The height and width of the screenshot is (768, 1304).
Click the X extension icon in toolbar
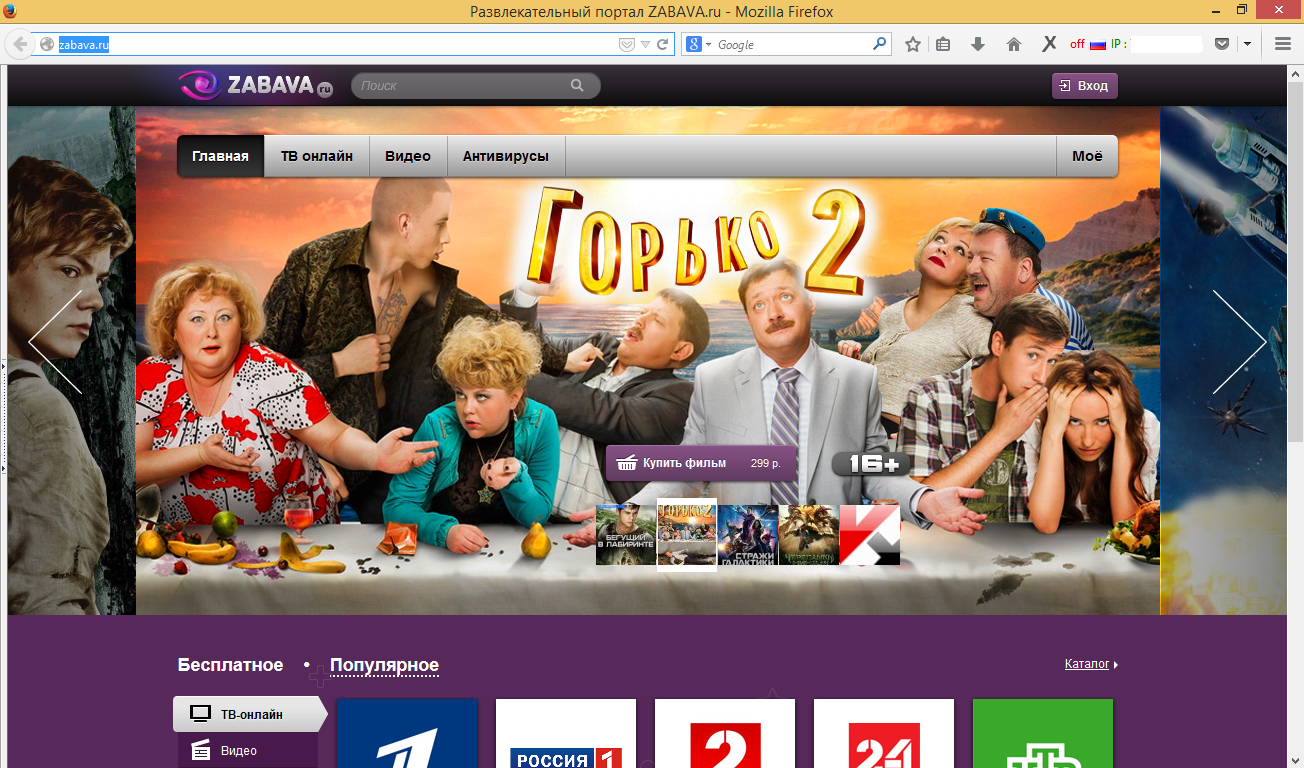[1049, 44]
